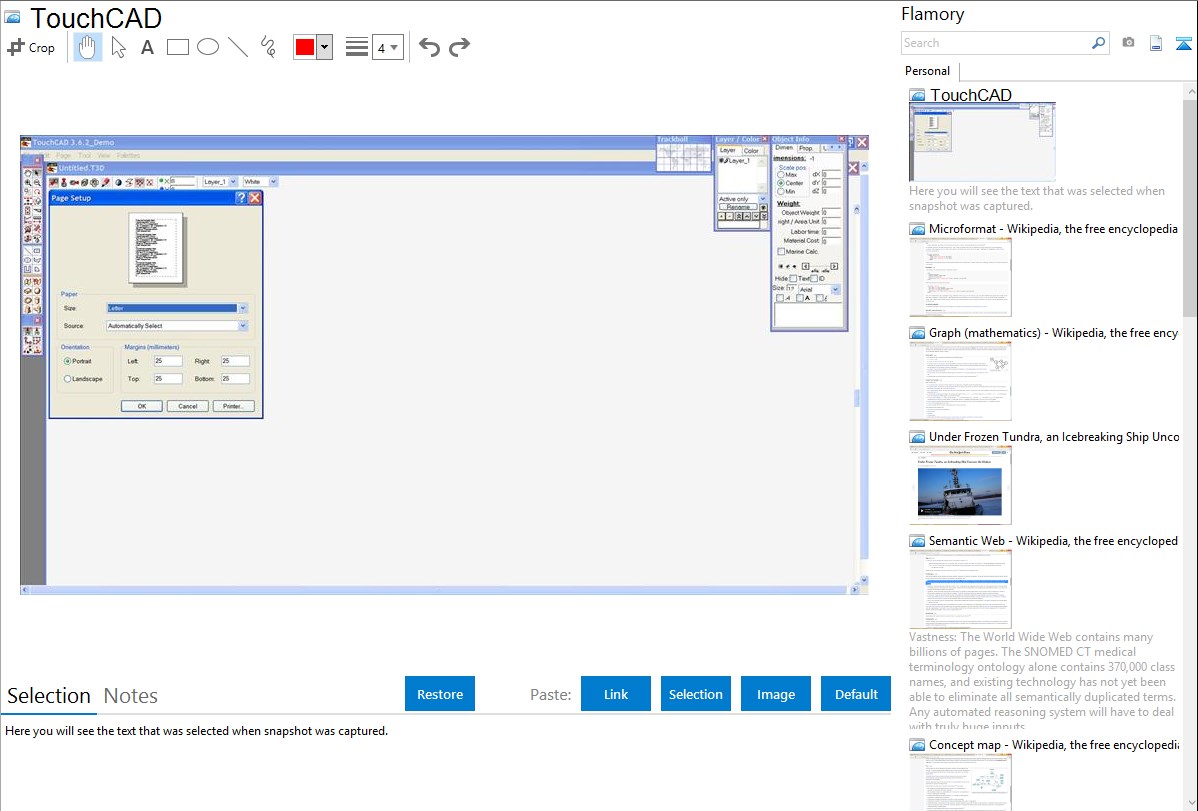This screenshot has height=811, width=1198.
Task: Open the Concept map snapshot title
Action: (1053, 744)
